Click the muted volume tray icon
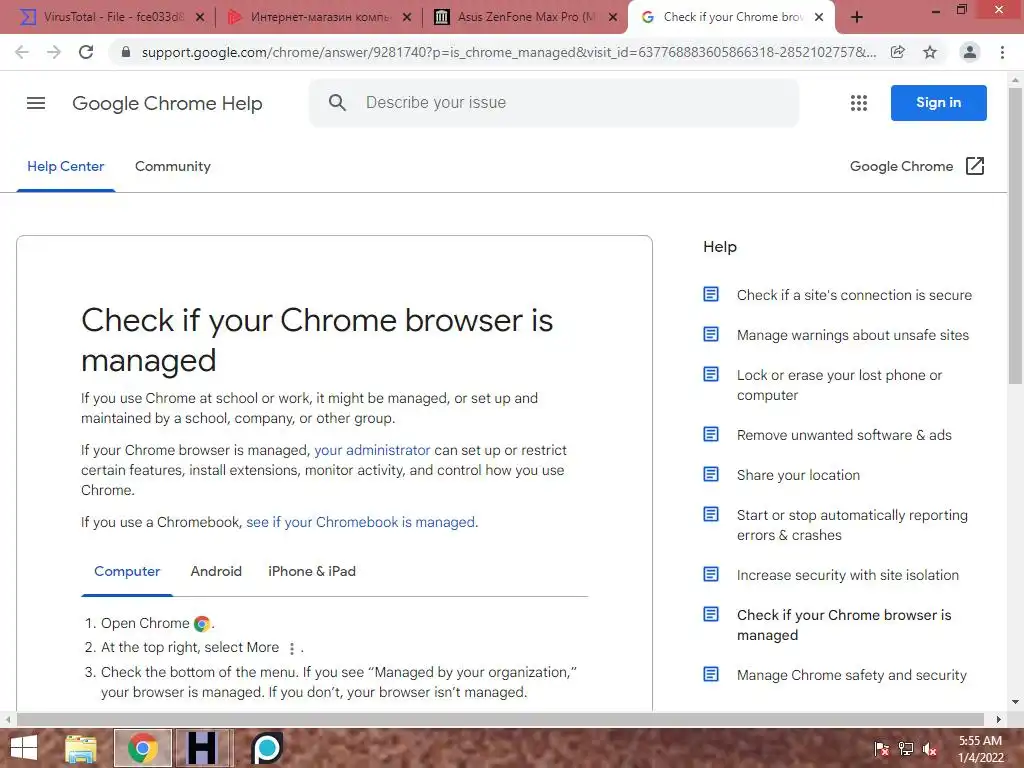The height and width of the screenshot is (768, 1024). 929,749
